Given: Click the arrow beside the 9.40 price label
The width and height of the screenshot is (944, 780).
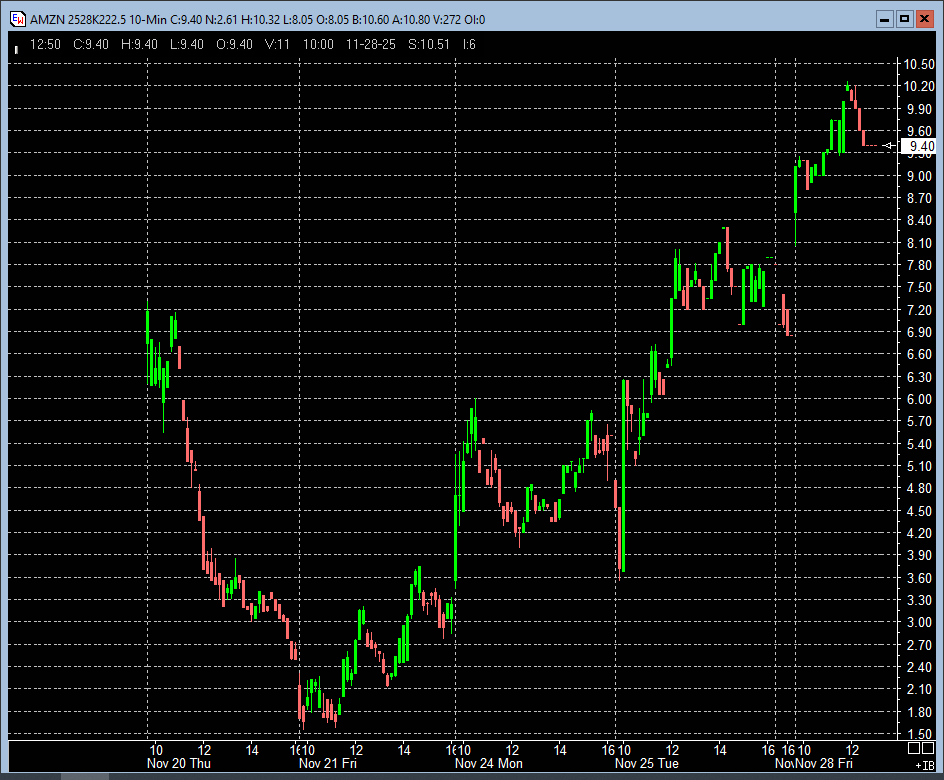Looking at the screenshot, I should coord(889,146).
